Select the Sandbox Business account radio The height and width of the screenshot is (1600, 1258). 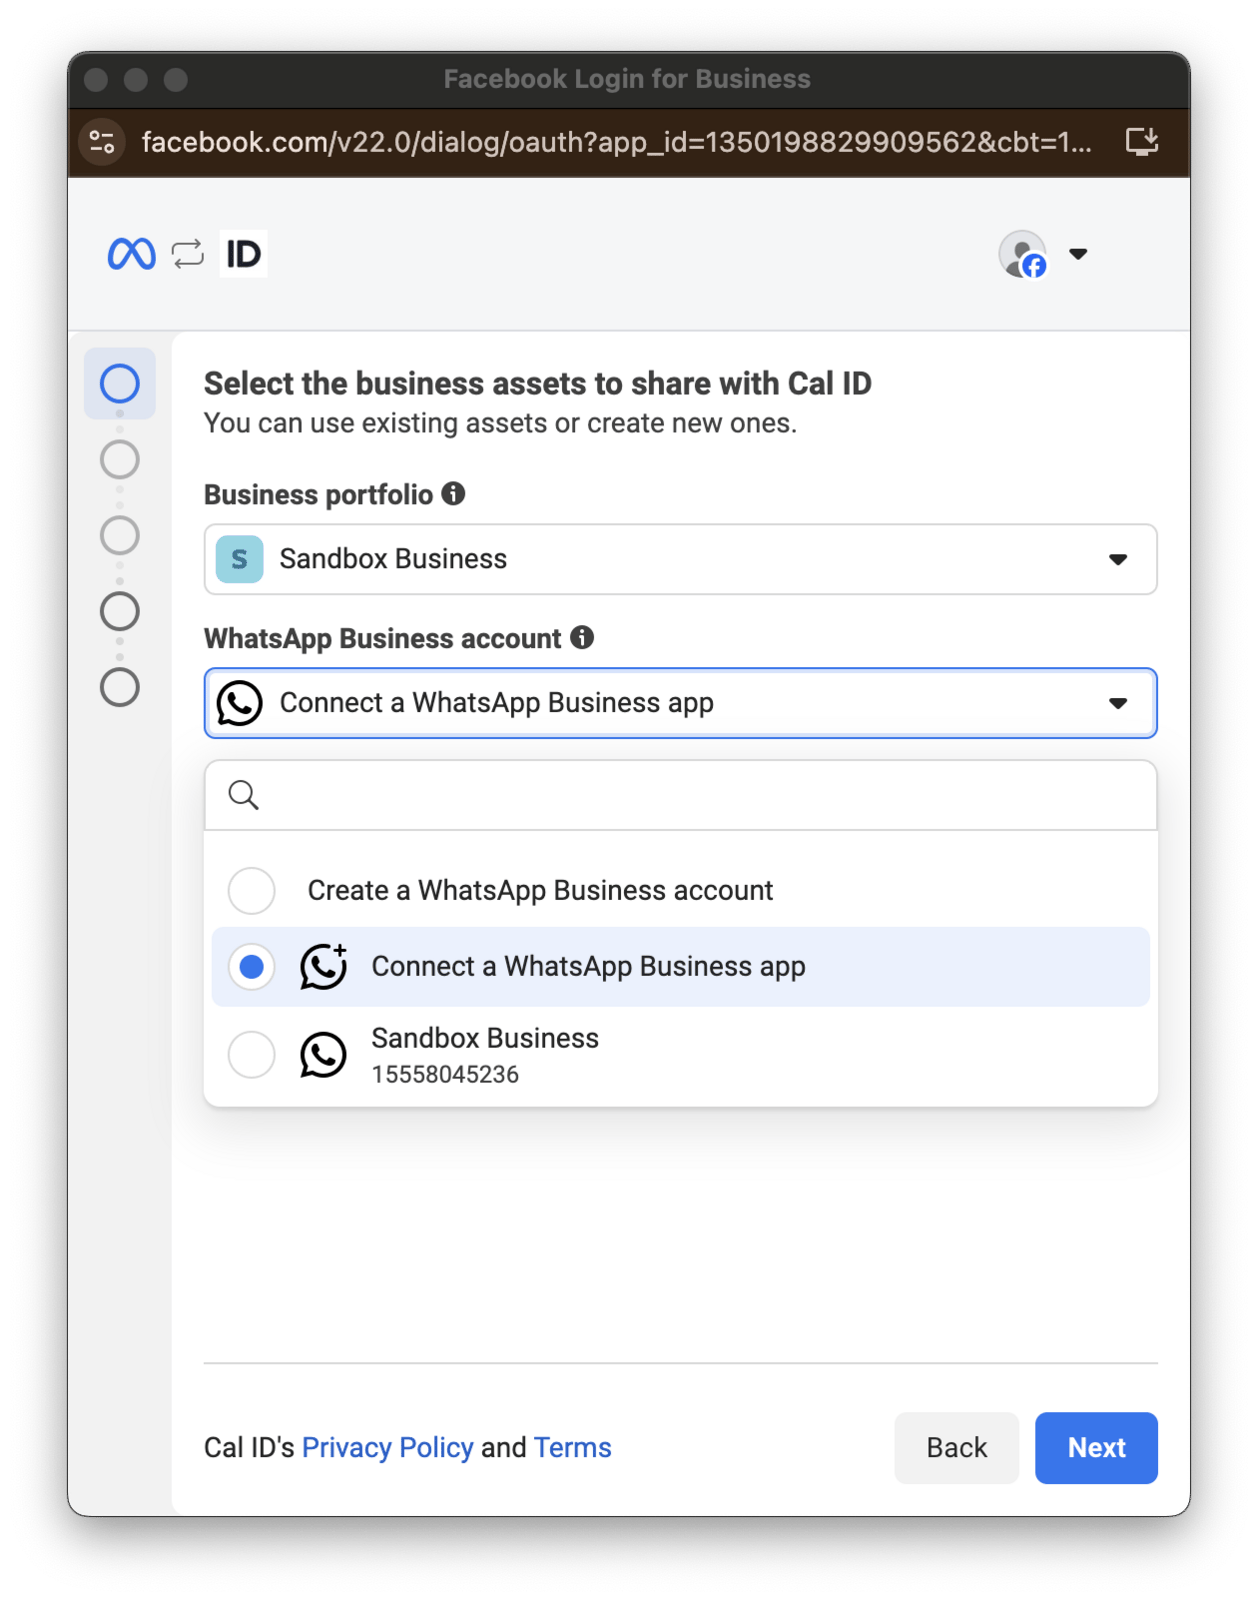pos(251,1055)
